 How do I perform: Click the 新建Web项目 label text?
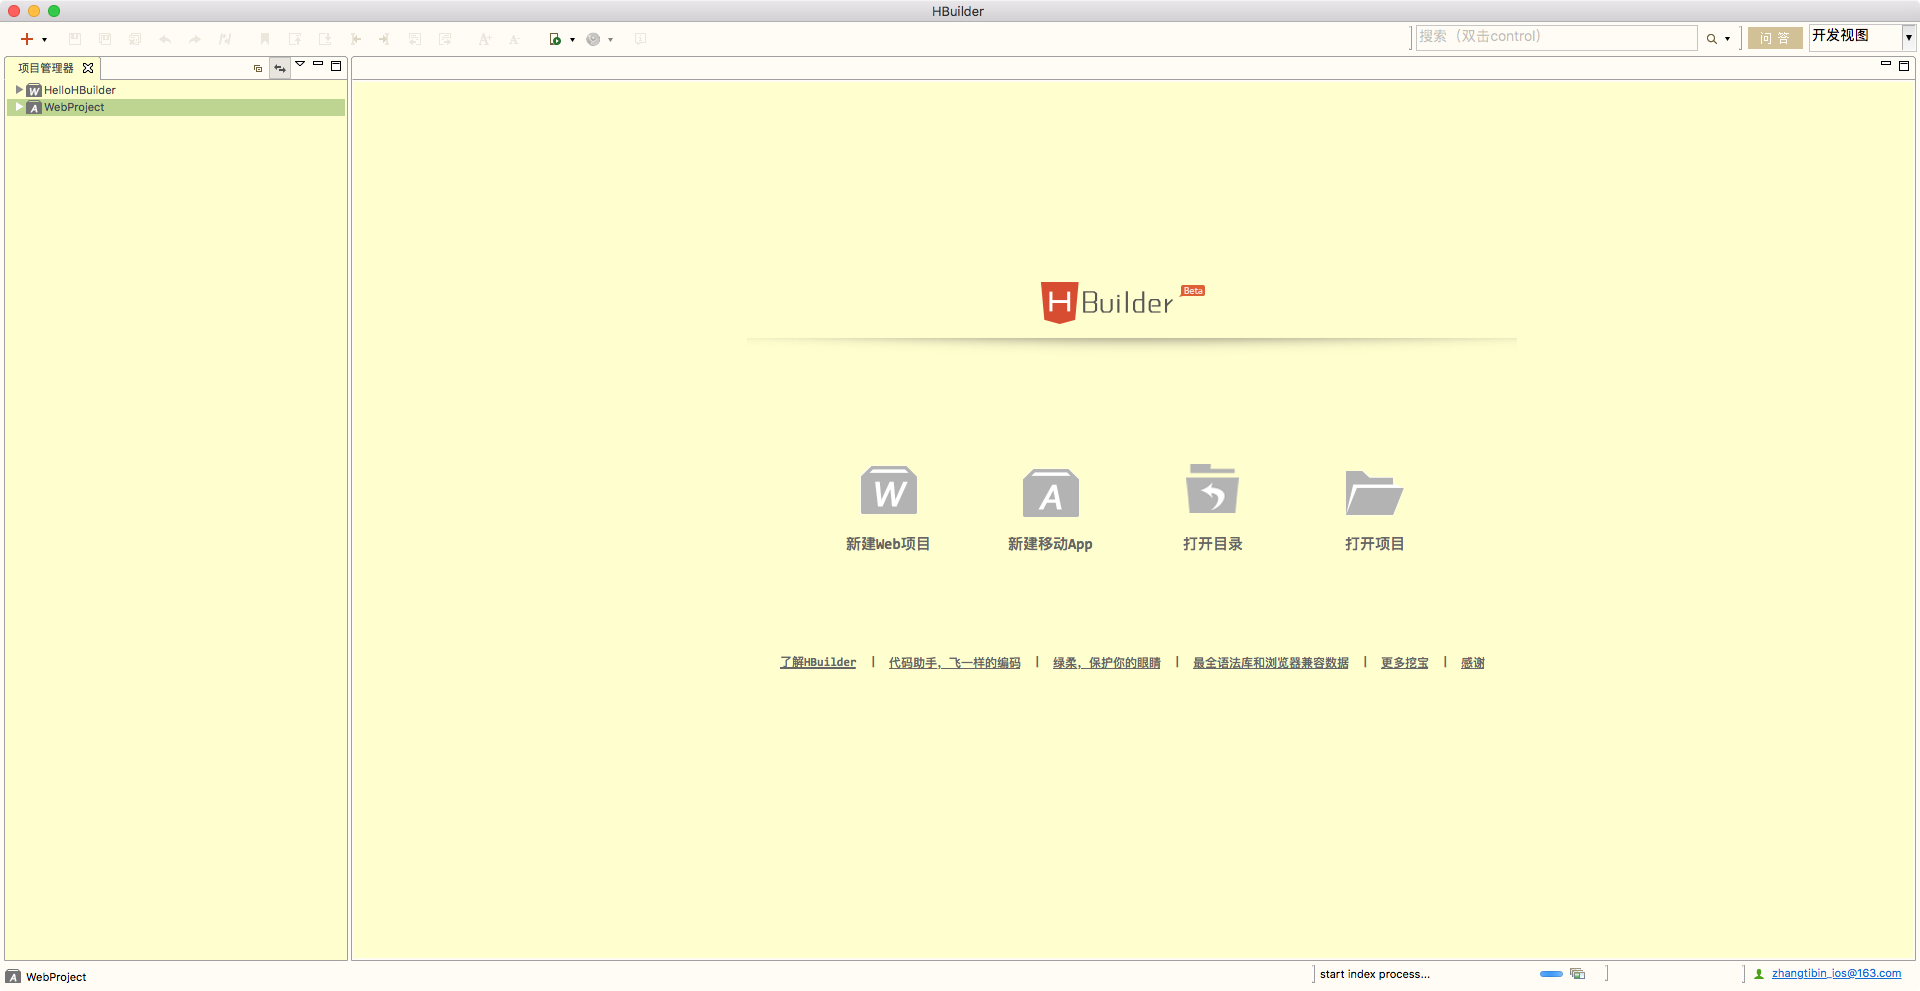[888, 544]
